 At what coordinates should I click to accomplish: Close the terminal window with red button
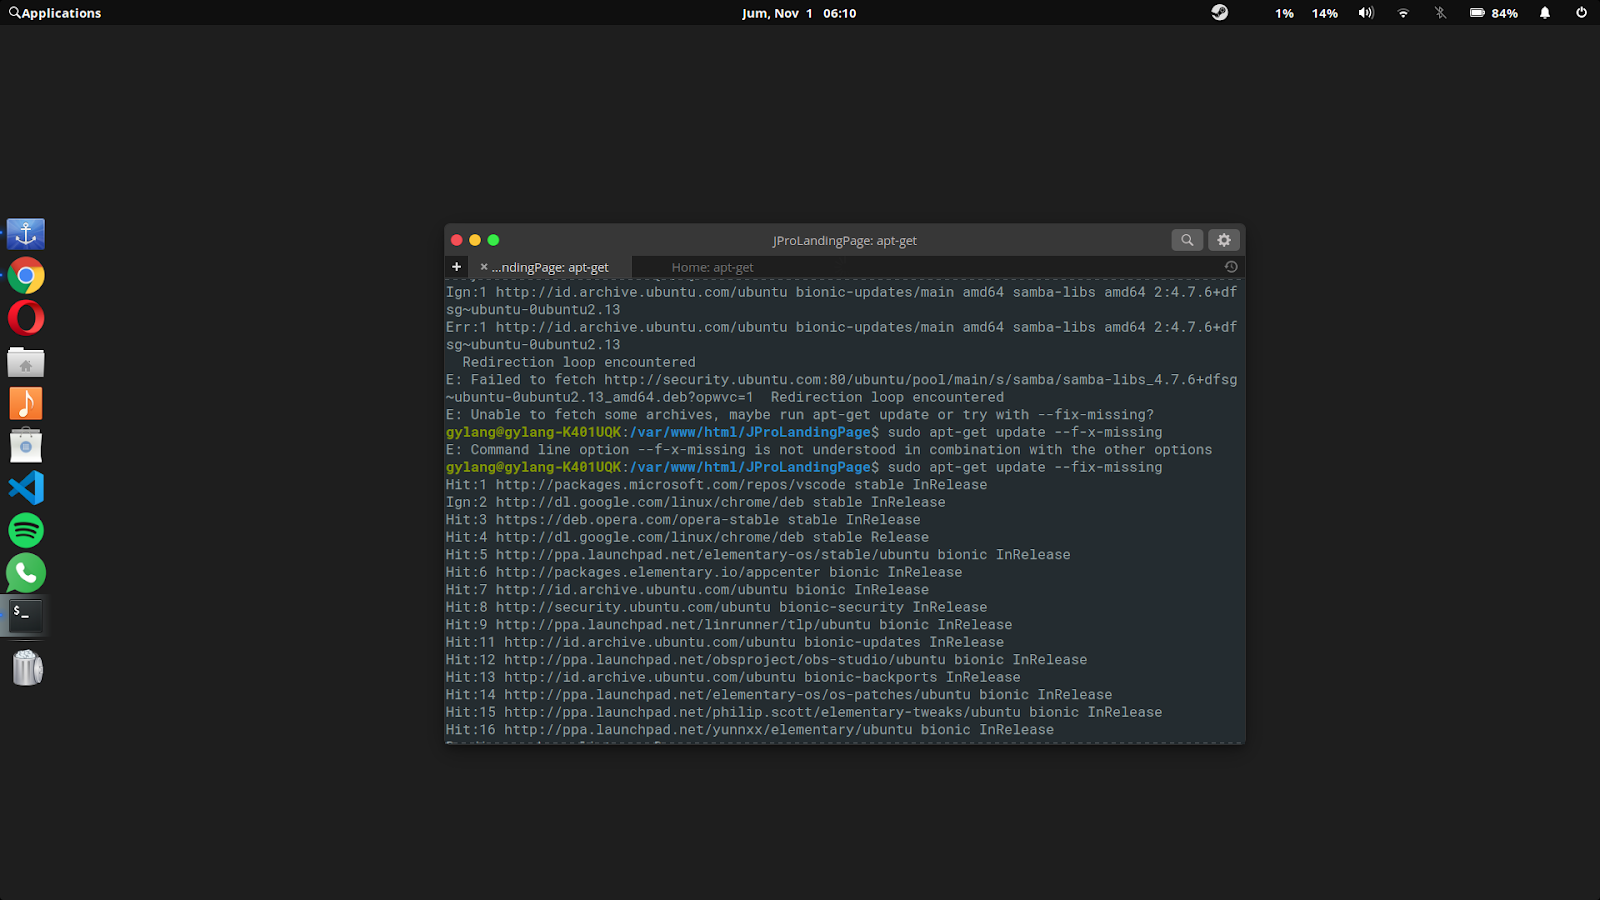pos(457,240)
